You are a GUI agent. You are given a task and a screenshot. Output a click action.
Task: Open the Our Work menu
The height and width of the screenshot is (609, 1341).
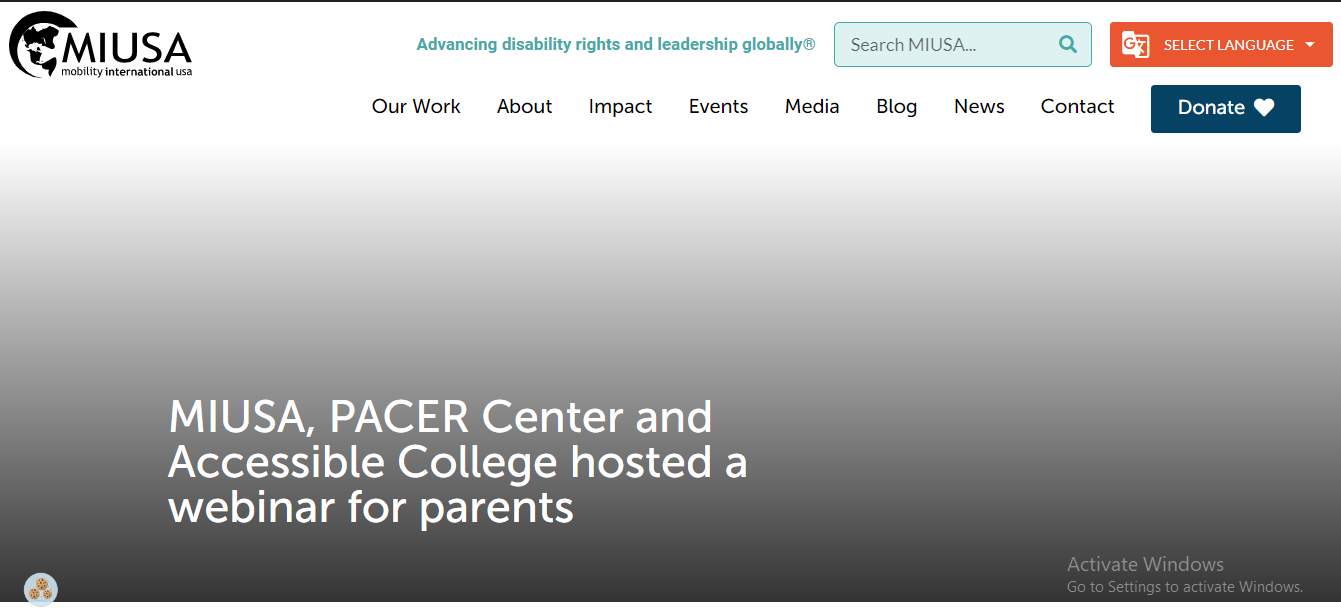tap(416, 106)
